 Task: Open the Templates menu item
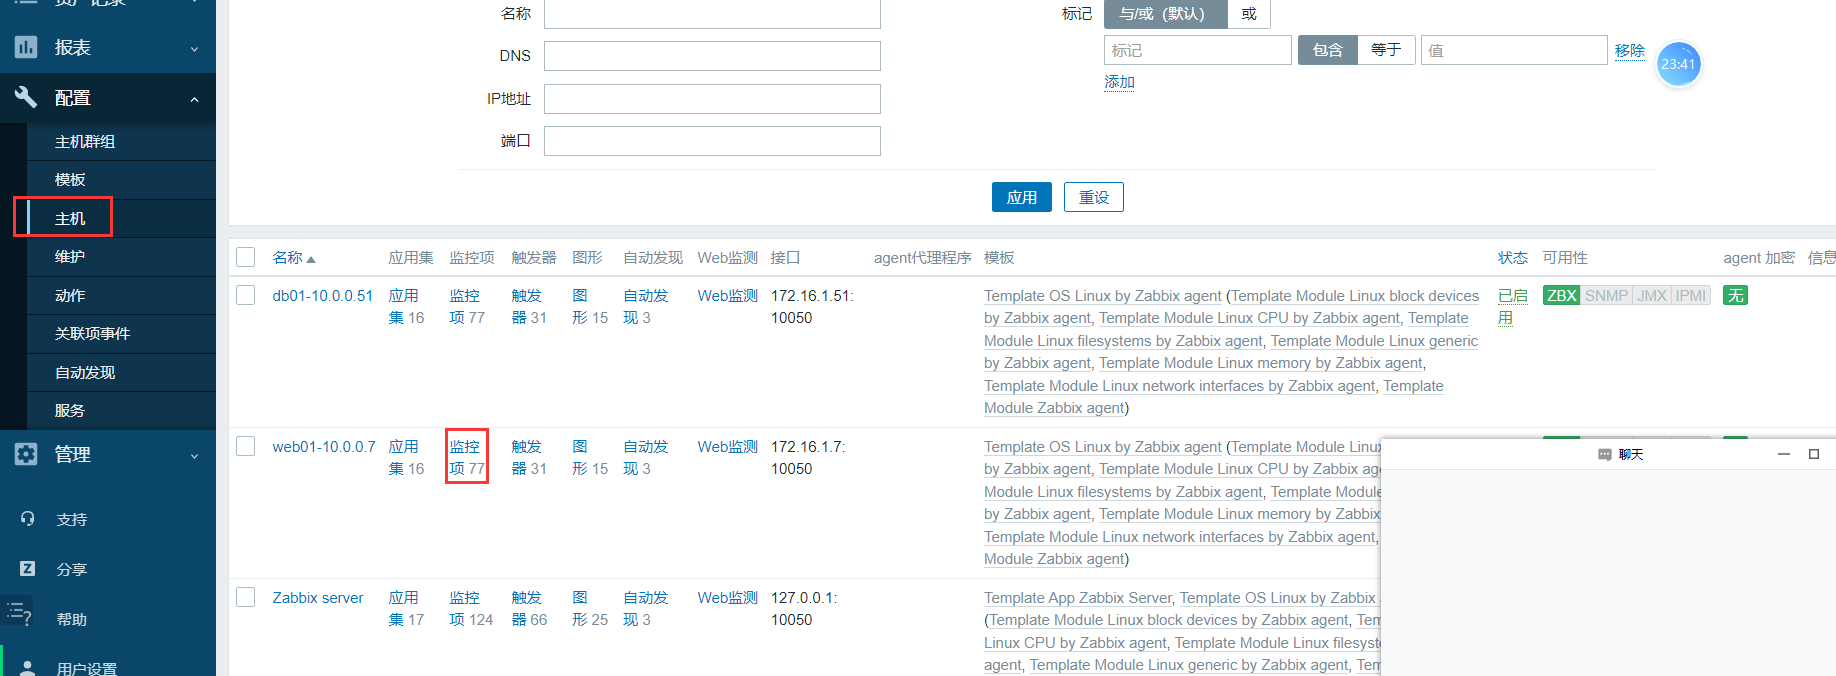tap(70, 180)
